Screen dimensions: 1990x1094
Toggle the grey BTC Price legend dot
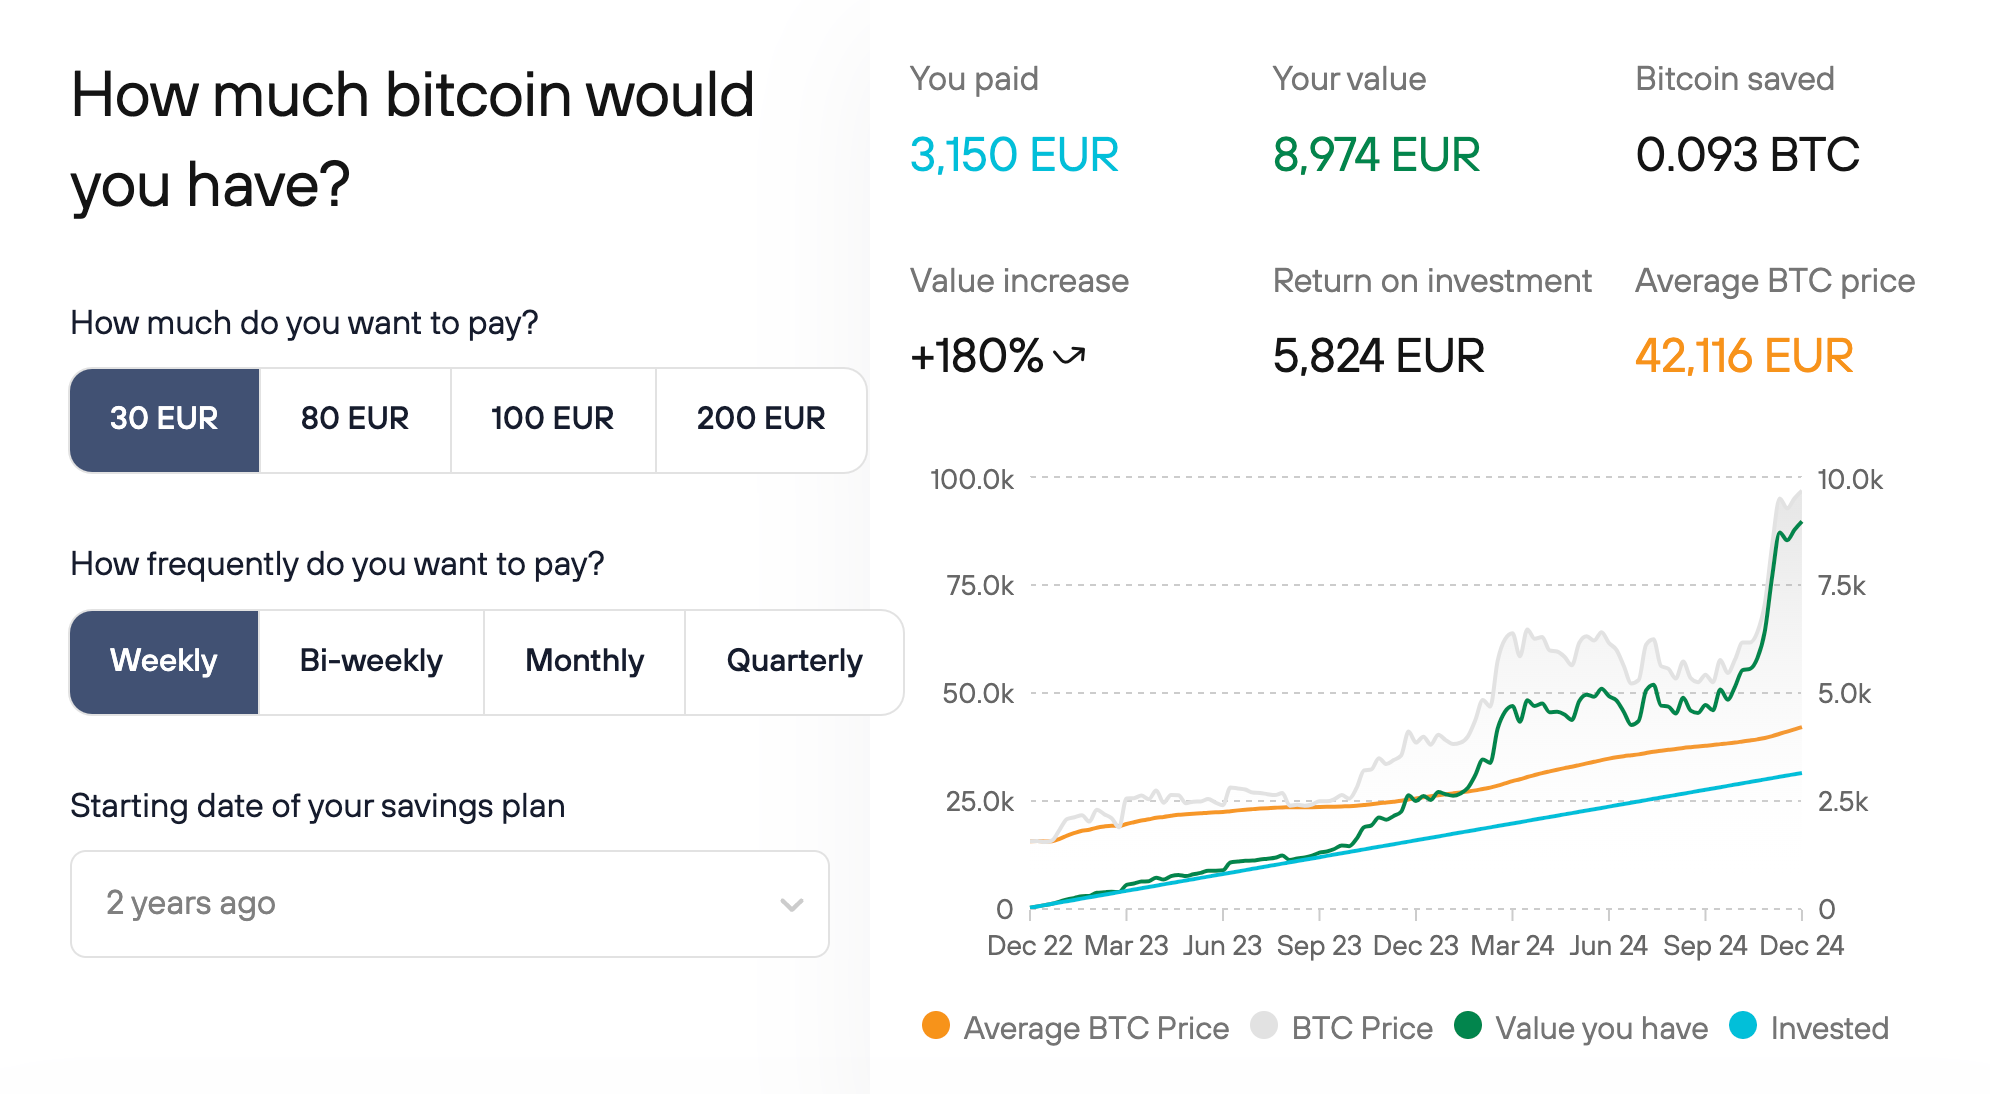[1264, 1026]
